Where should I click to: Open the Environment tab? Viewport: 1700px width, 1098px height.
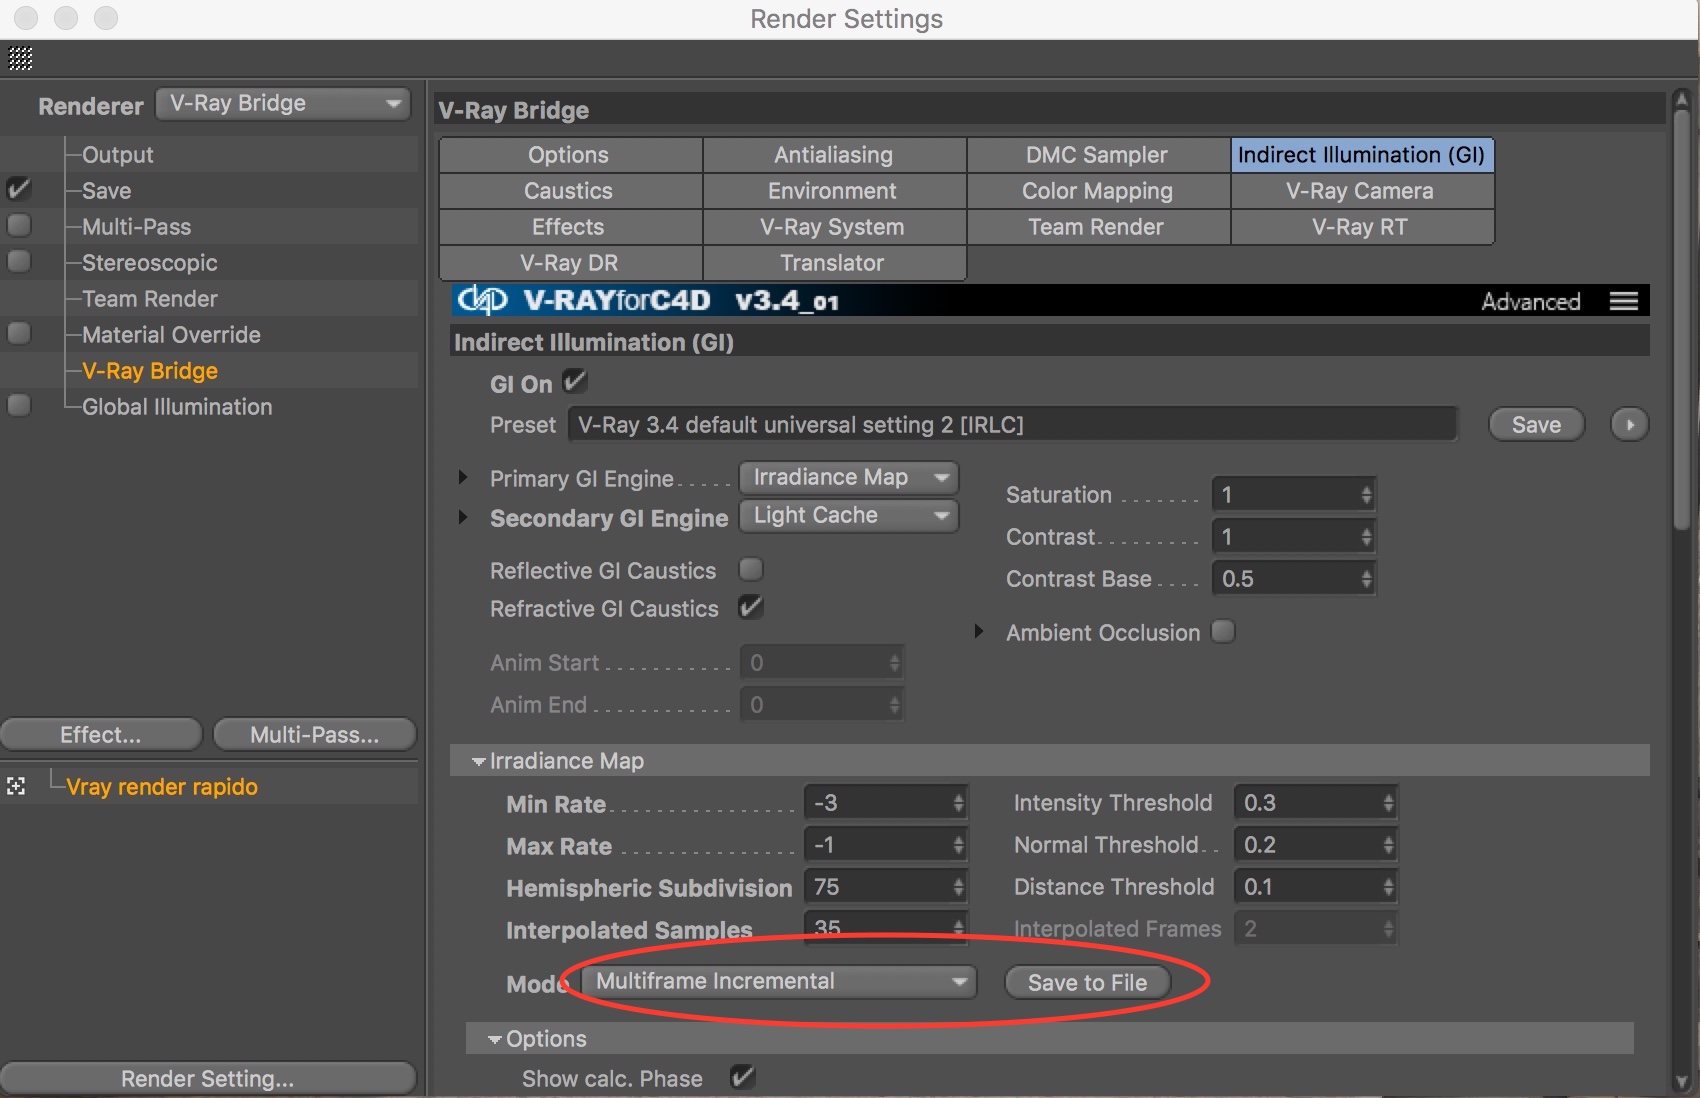(834, 191)
